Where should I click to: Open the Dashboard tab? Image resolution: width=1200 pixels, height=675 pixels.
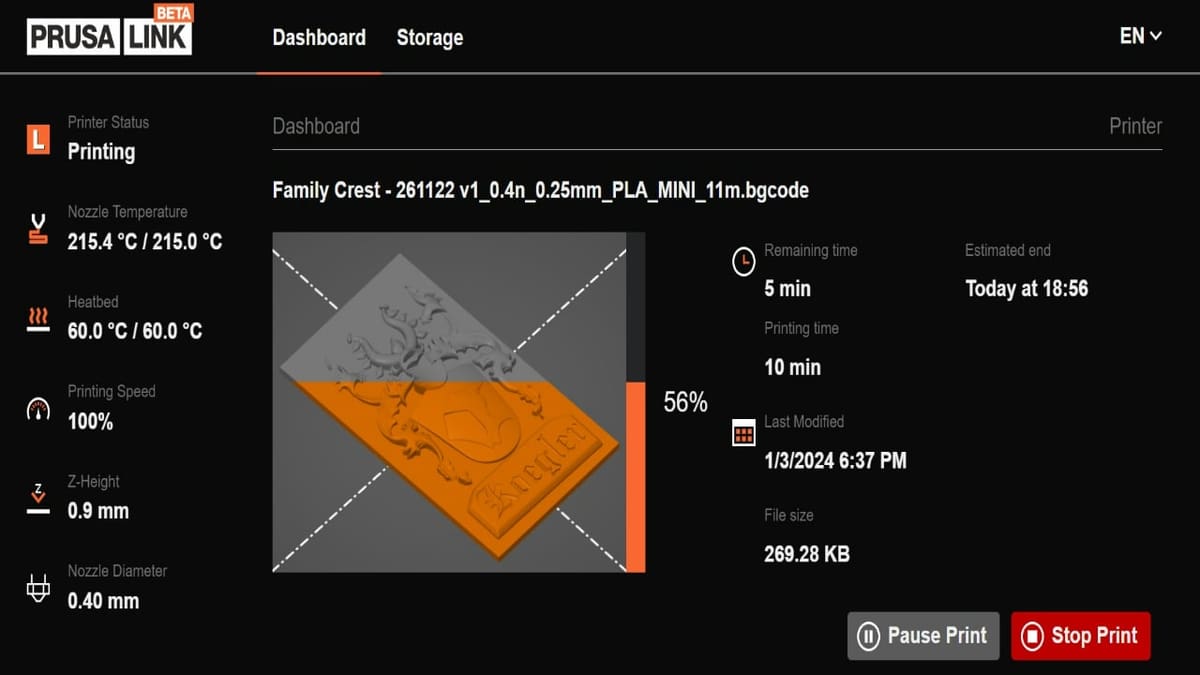318,37
